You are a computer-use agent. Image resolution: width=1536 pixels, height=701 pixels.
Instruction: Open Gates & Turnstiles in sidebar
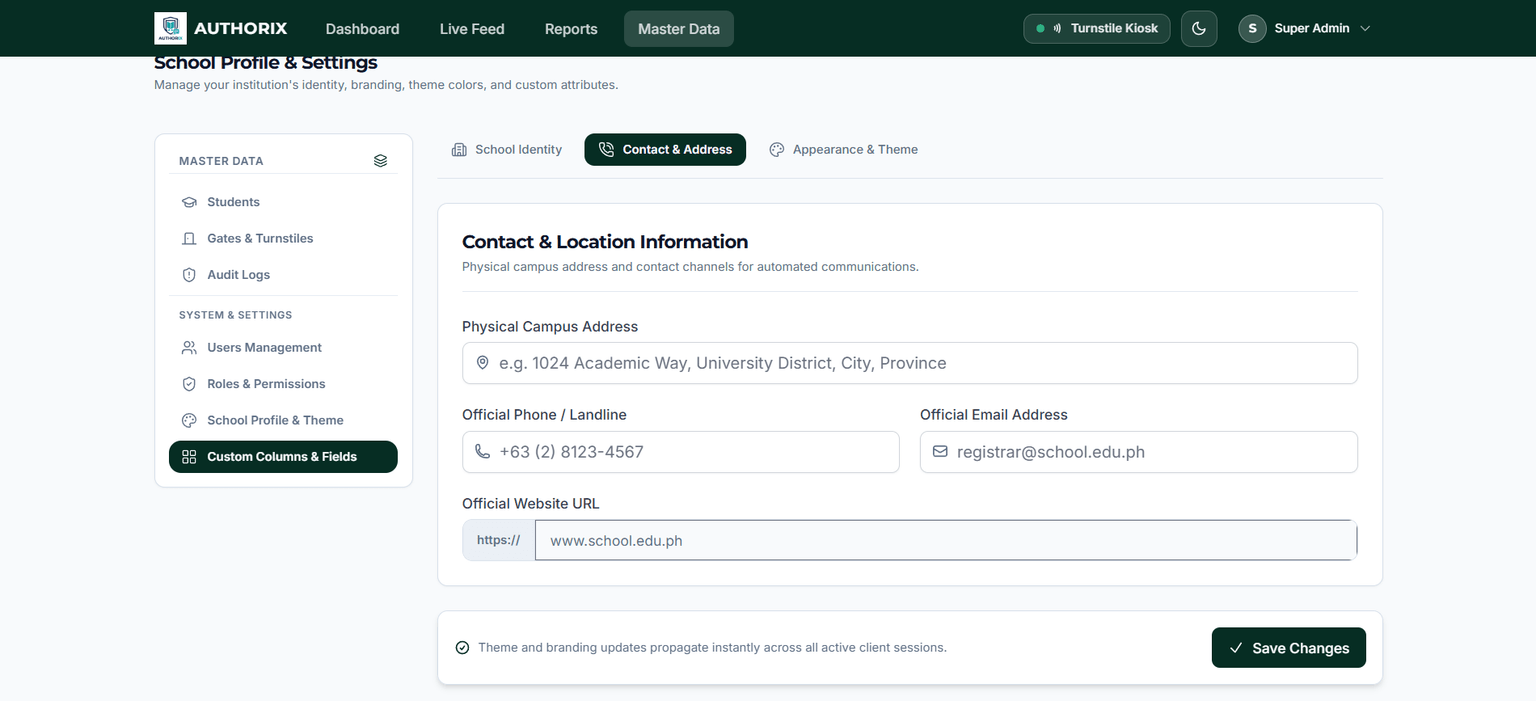[283, 238]
